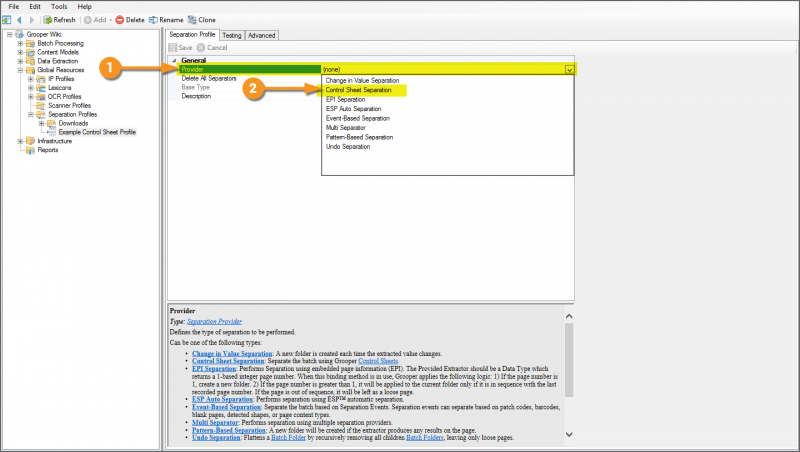Screen dimensions: 800x452
Task: Click the Refresh toolbar icon
Action: pos(48,20)
